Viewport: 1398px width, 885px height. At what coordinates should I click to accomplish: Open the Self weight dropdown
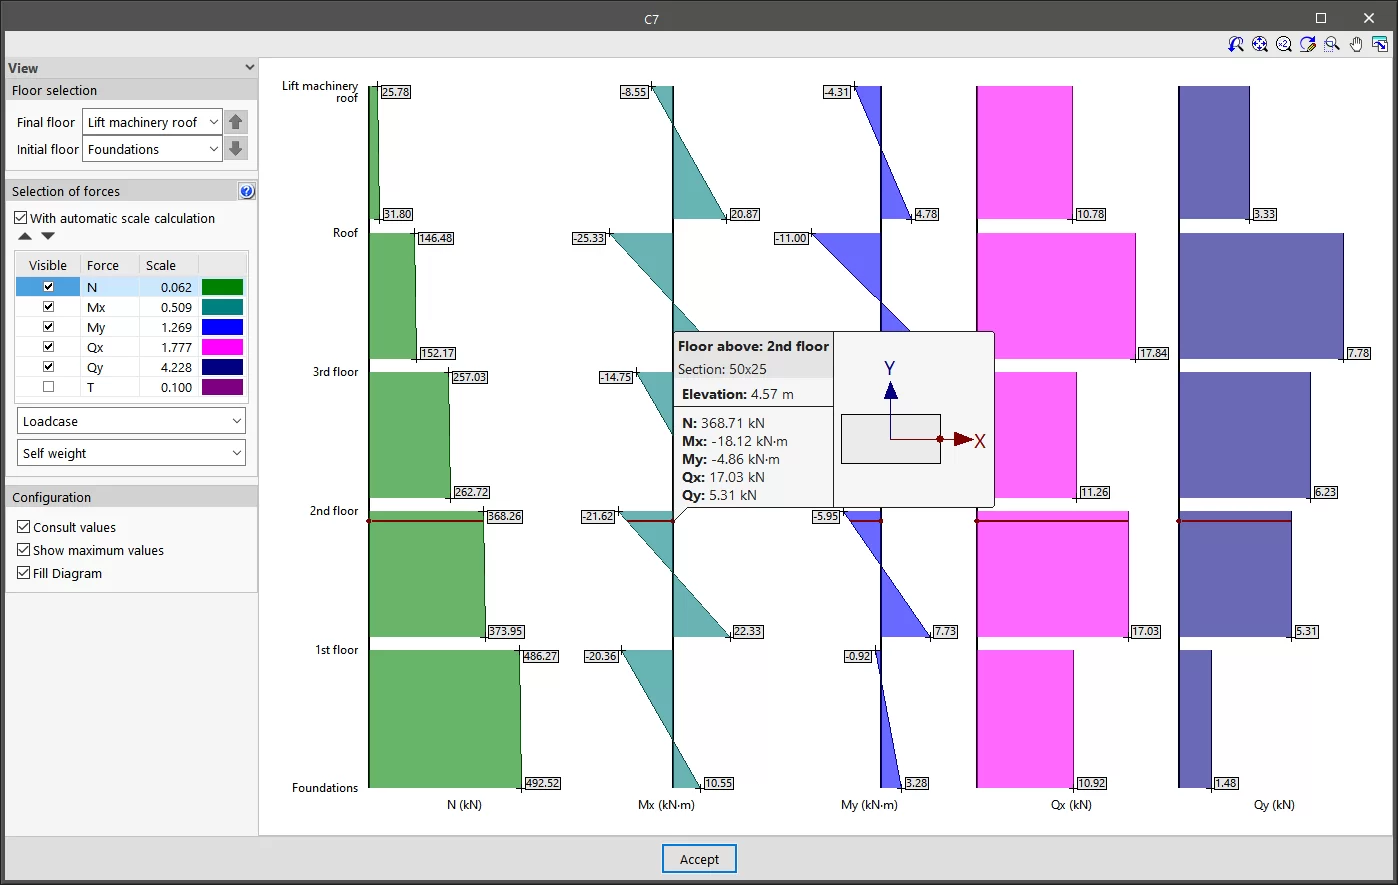131,453
